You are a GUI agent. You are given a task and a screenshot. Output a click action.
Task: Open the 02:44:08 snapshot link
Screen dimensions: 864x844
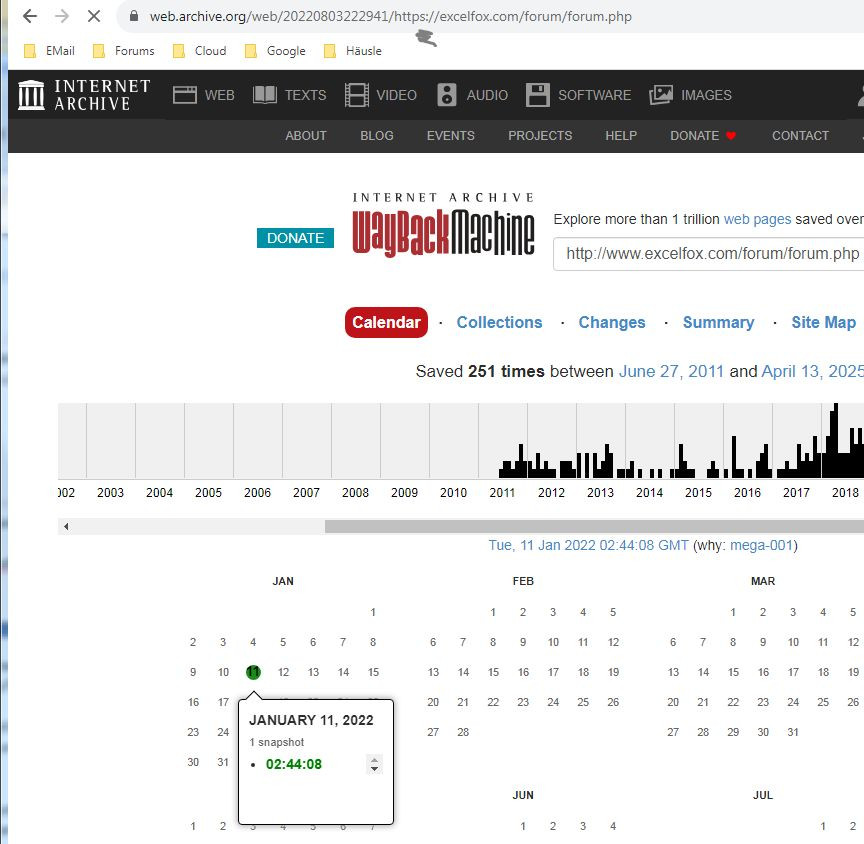(294, 764)
